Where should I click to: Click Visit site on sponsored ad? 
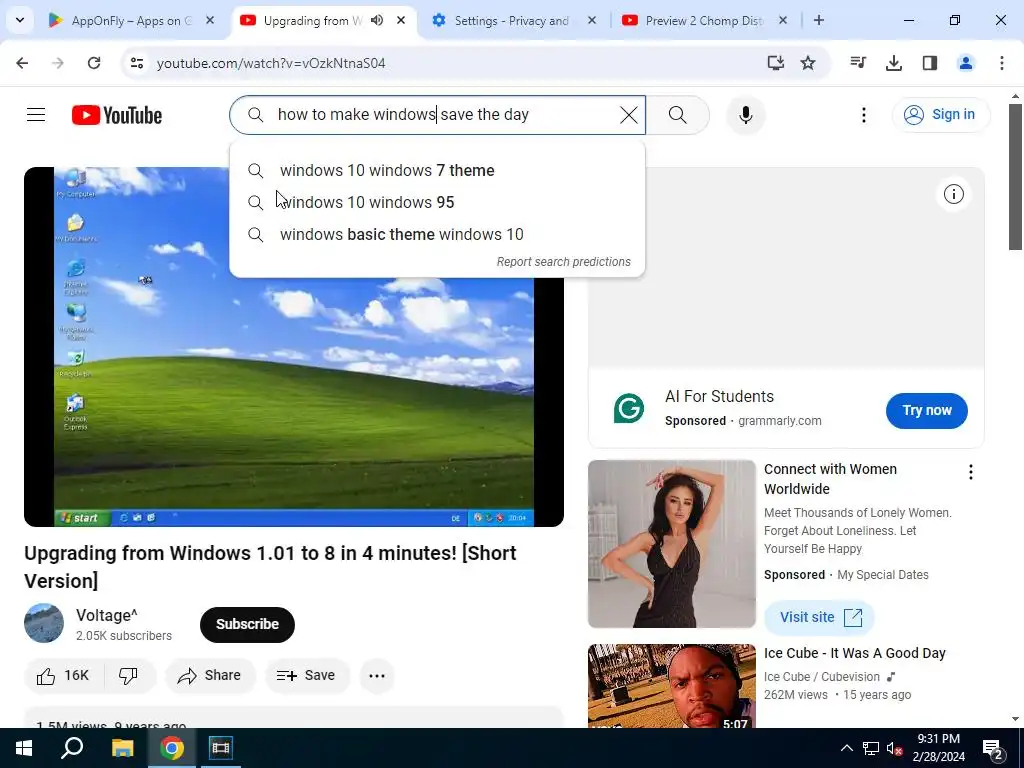[820, 617]
